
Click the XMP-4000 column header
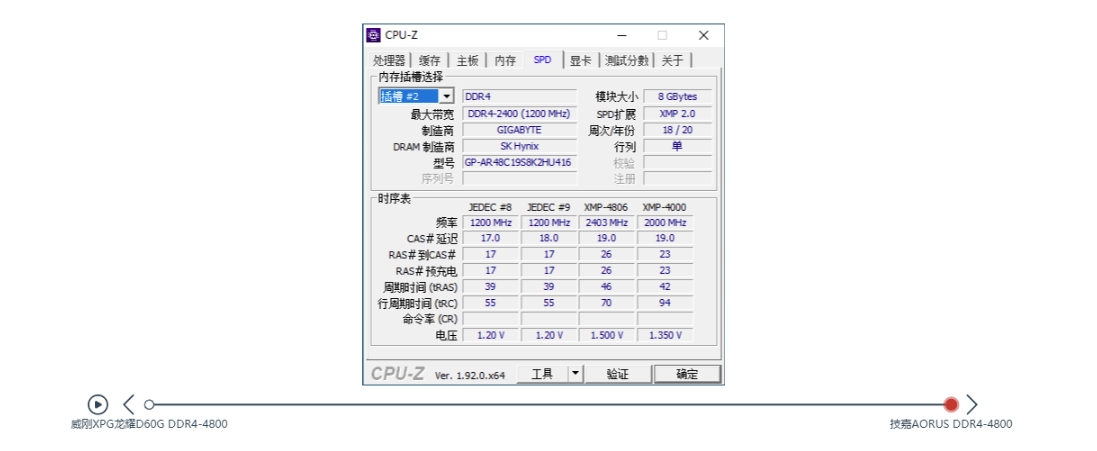point(665,208)
